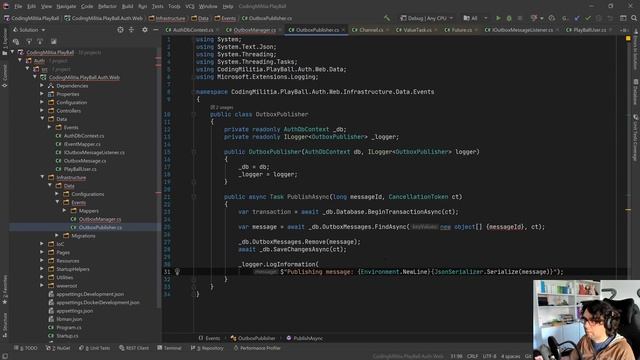
Task: Expand the Mappers folder
Action: coord(64,211)
